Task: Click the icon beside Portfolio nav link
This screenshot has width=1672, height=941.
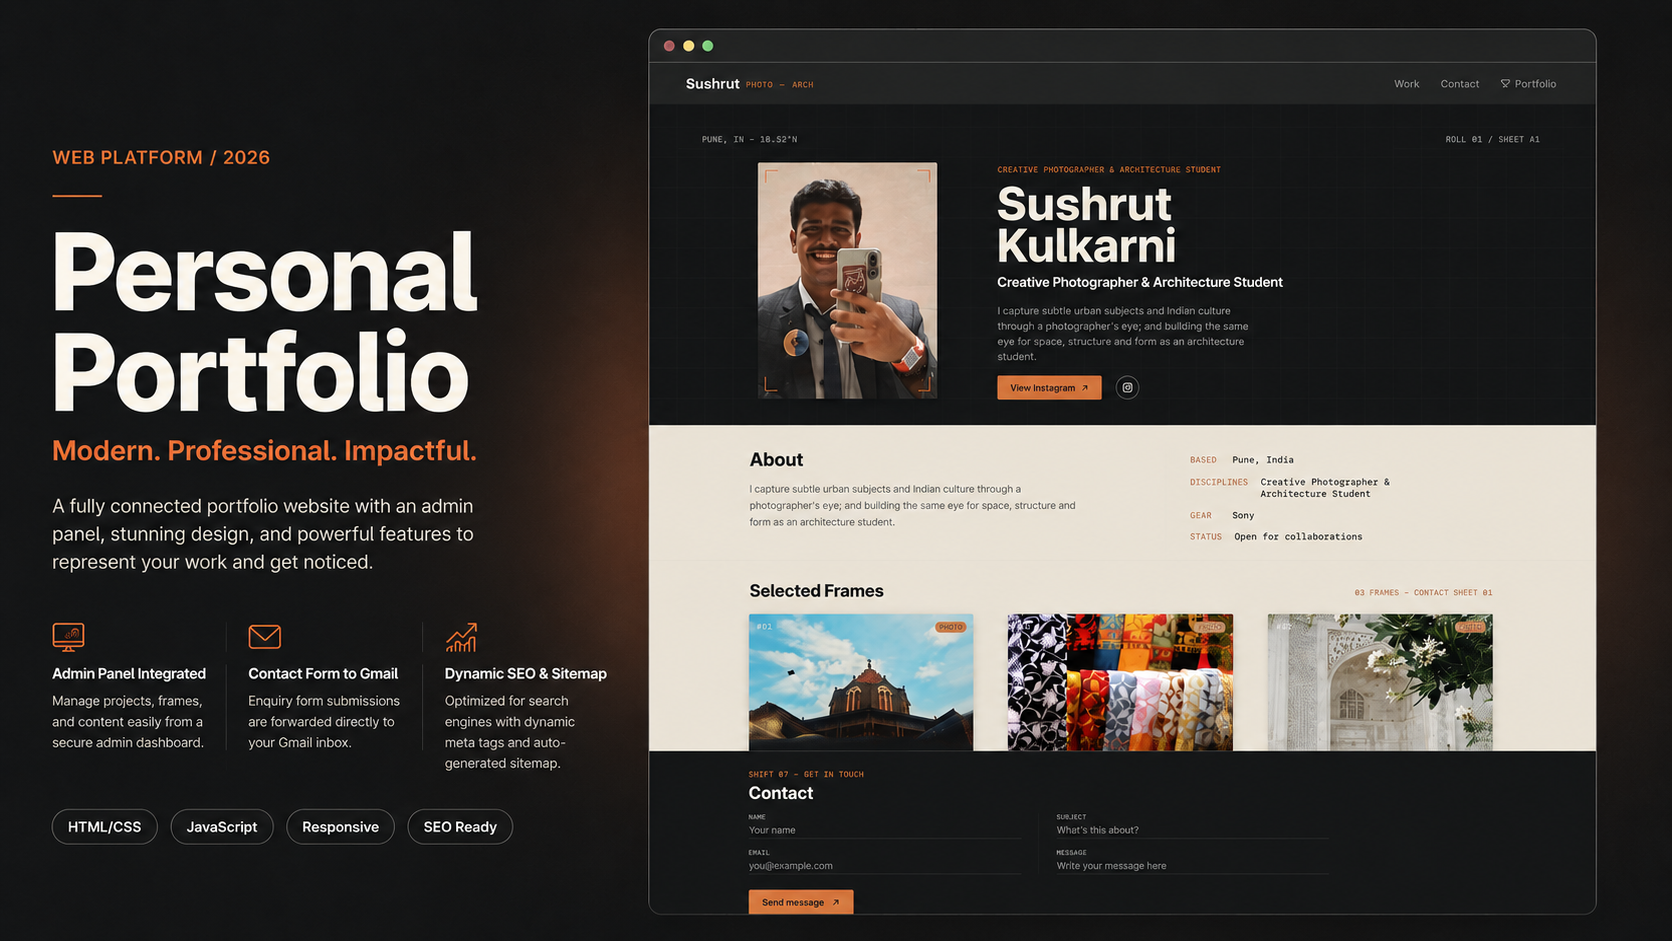Action: (x=1505, y=84)
